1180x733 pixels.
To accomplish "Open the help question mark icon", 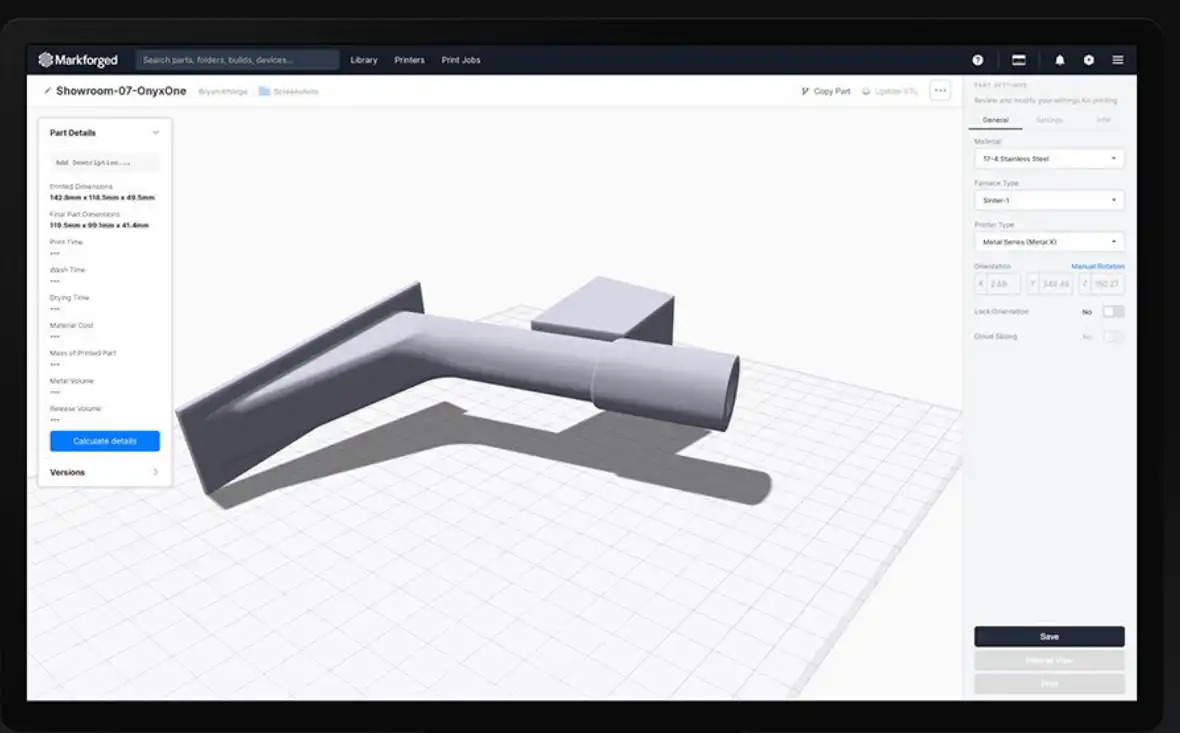I will click(977, 60).
